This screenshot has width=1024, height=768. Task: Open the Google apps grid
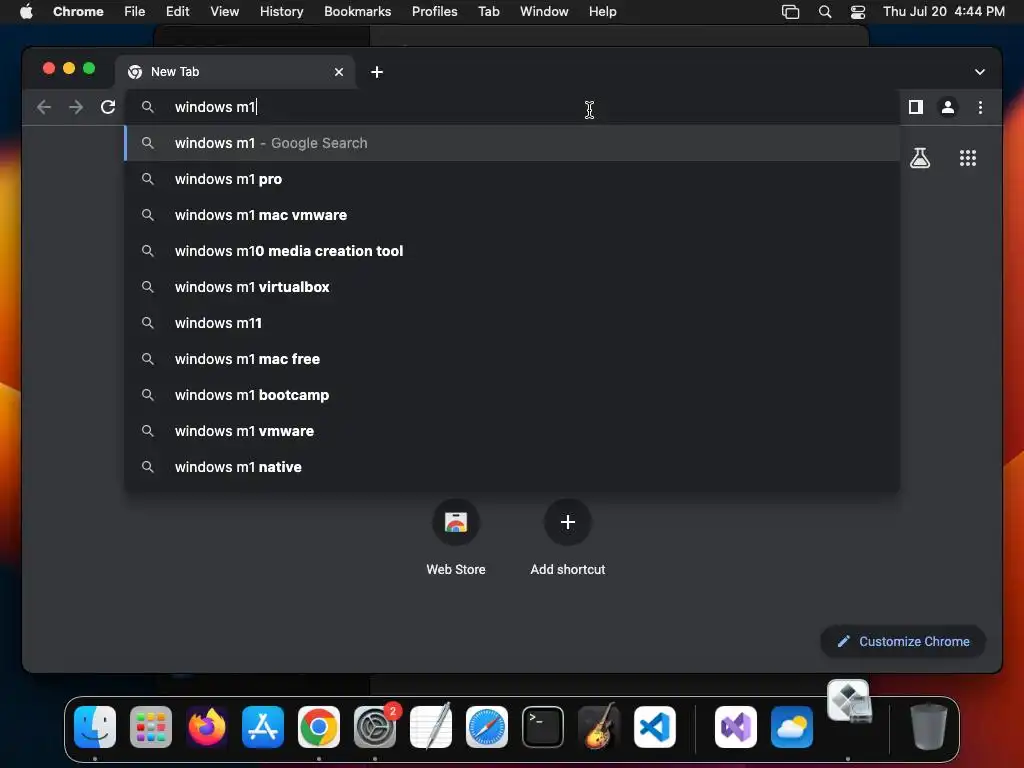[x=967, y=158]
